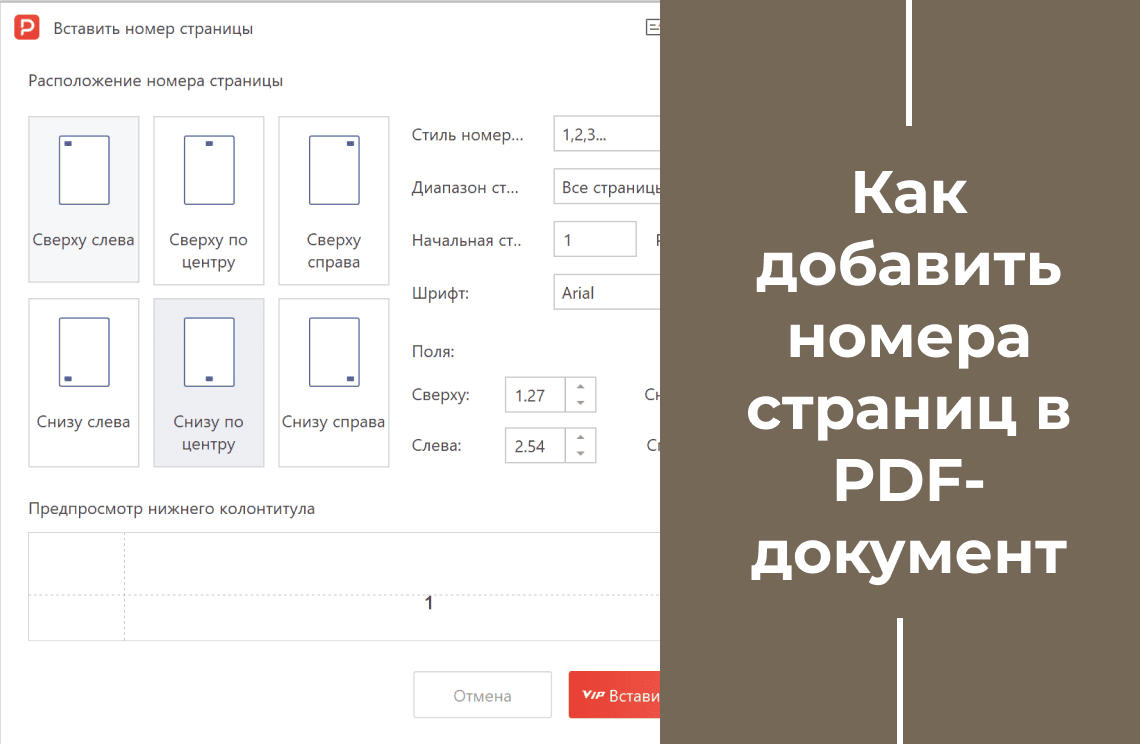Choose the 'Снизу справа' page number position
This screenshot has width=1140, height=744.
[334, 381]
